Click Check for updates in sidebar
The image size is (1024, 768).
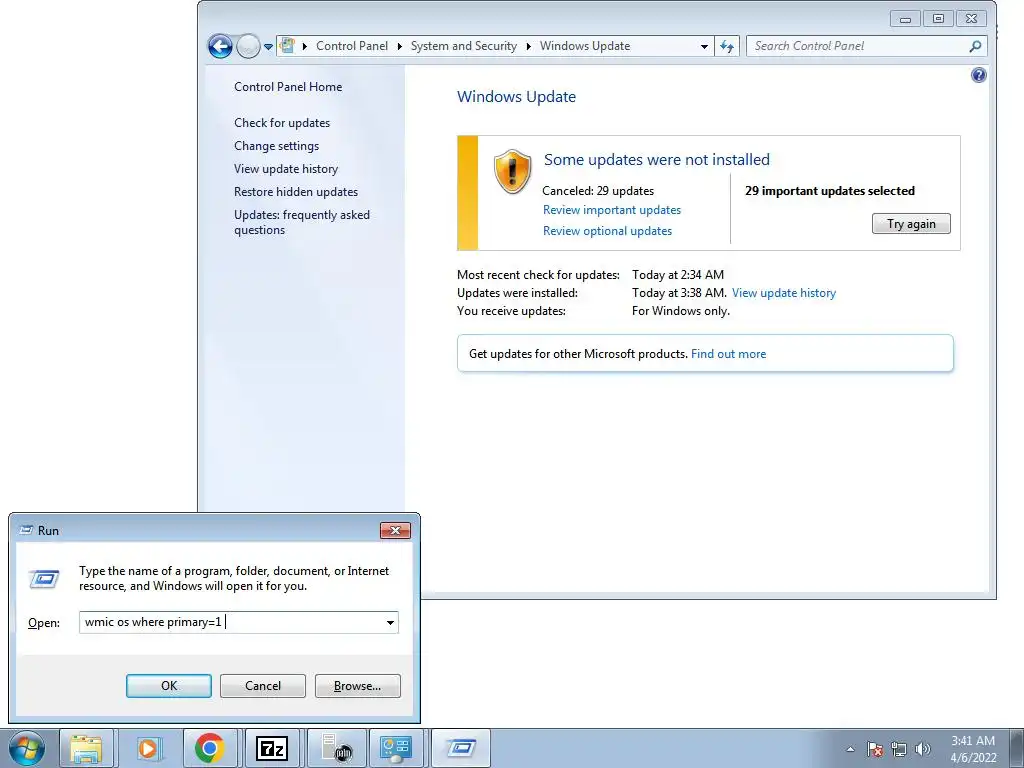pos(282,123)
